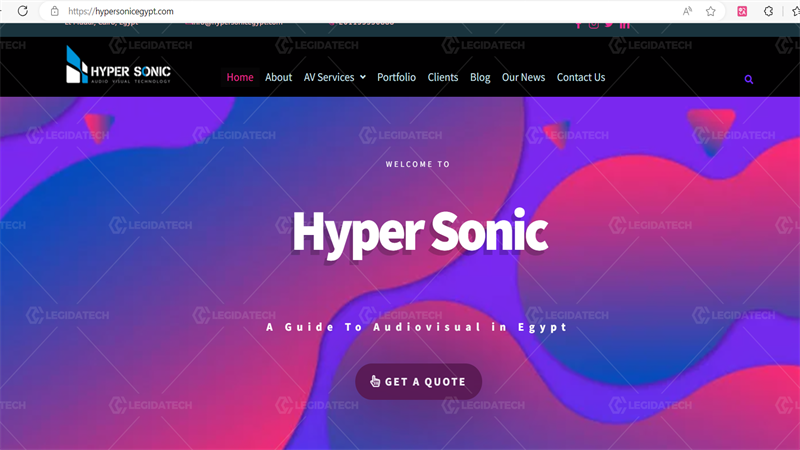This screenshot has height=450, width=800.
Task: Click the Hyper Sonic logo in the header
Action: (118, 65)
